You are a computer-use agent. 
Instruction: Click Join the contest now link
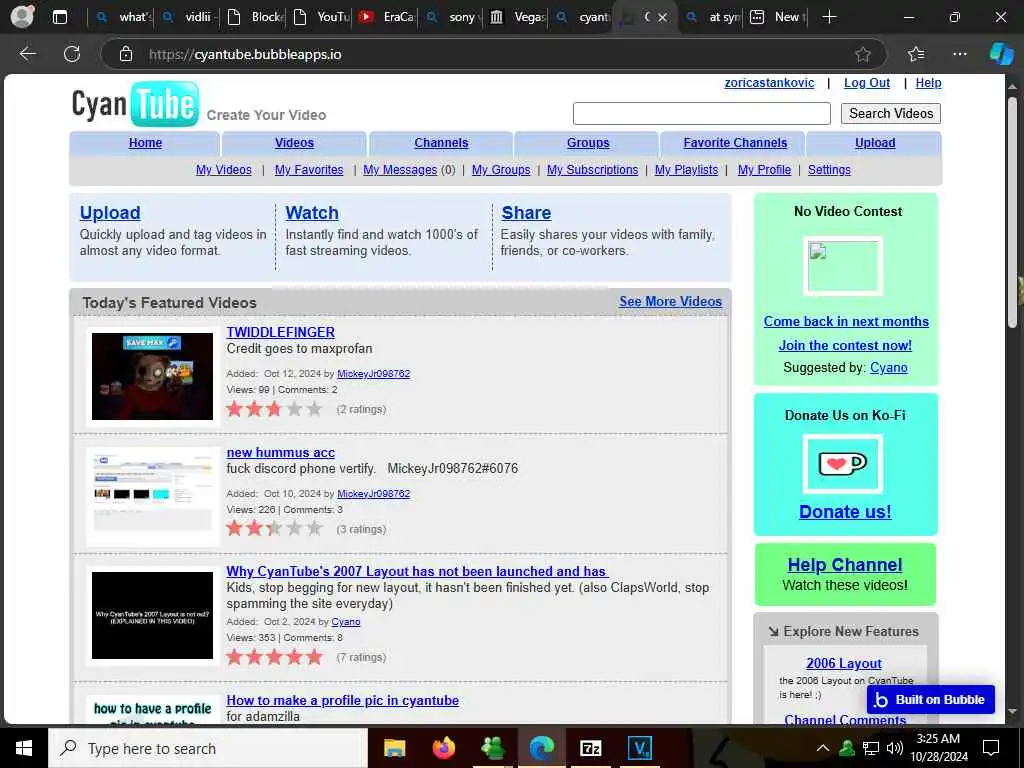(845, 345)
